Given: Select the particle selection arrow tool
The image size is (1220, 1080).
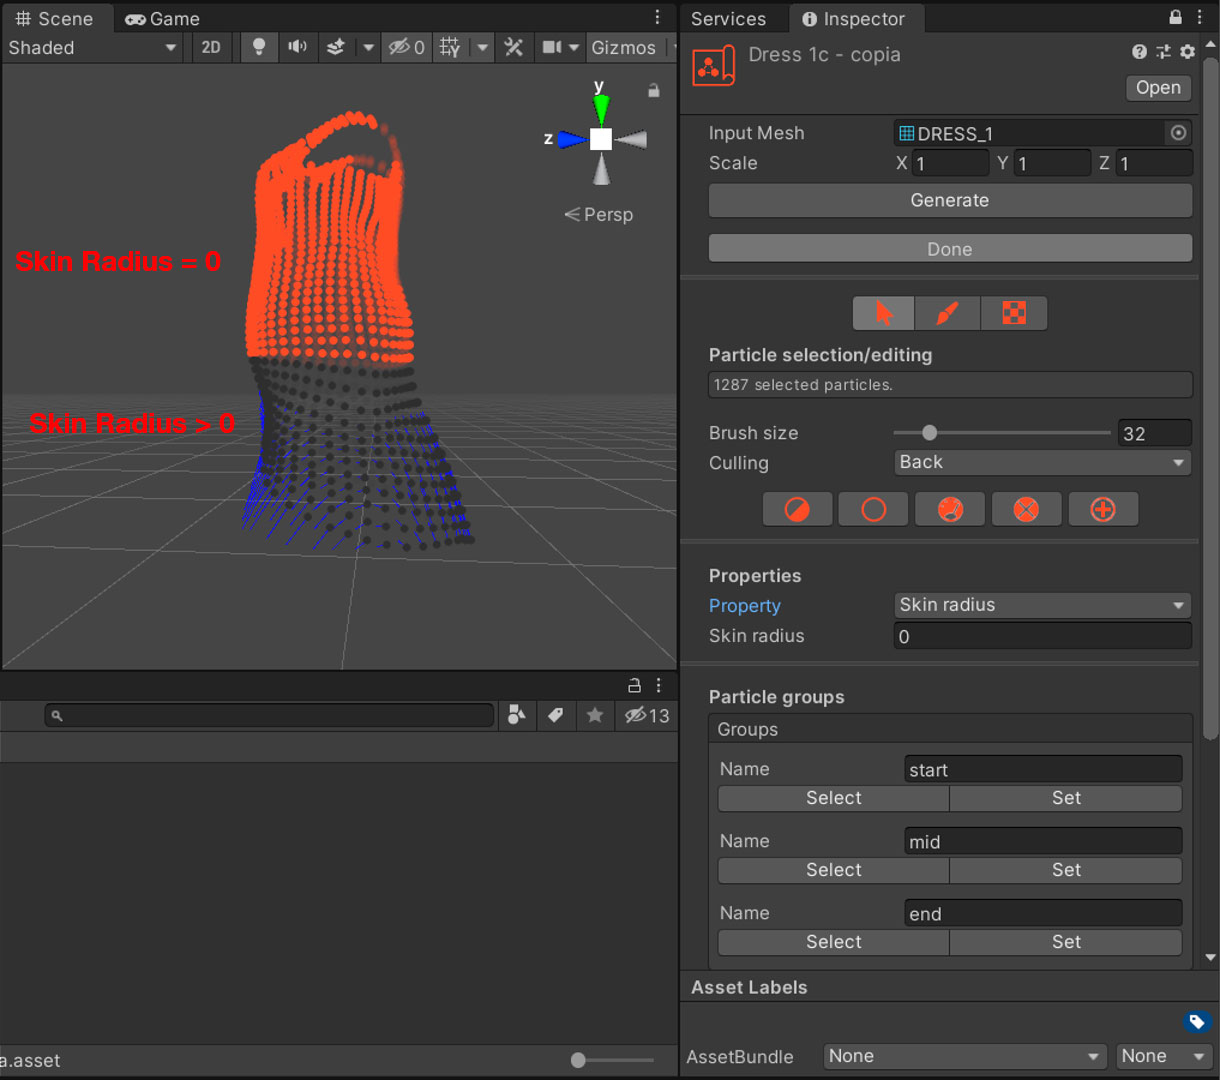Looking at the screenshot, I should click(883, 314).
